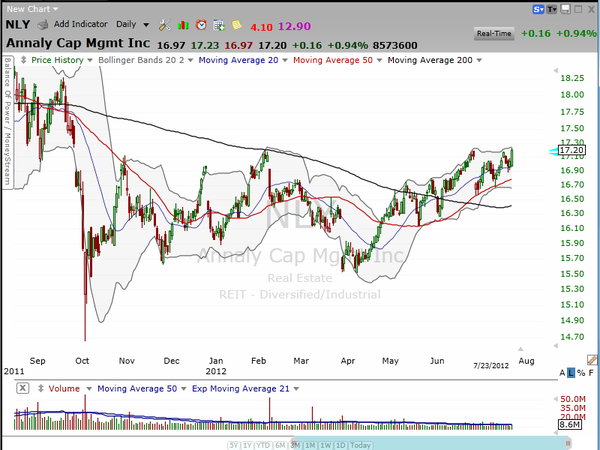Screen dimensions: 600x450
Task: Select the 3M range button
Action: point(295,445)
